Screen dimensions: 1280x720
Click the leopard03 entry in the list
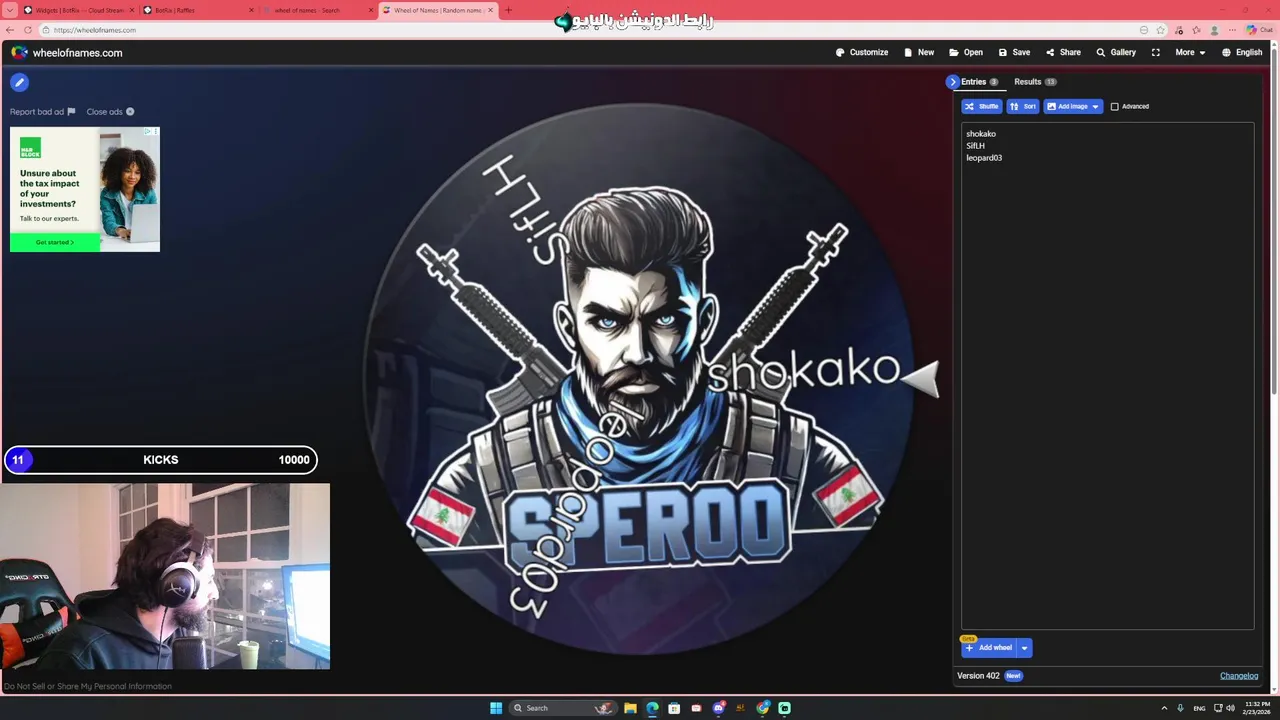984,158
